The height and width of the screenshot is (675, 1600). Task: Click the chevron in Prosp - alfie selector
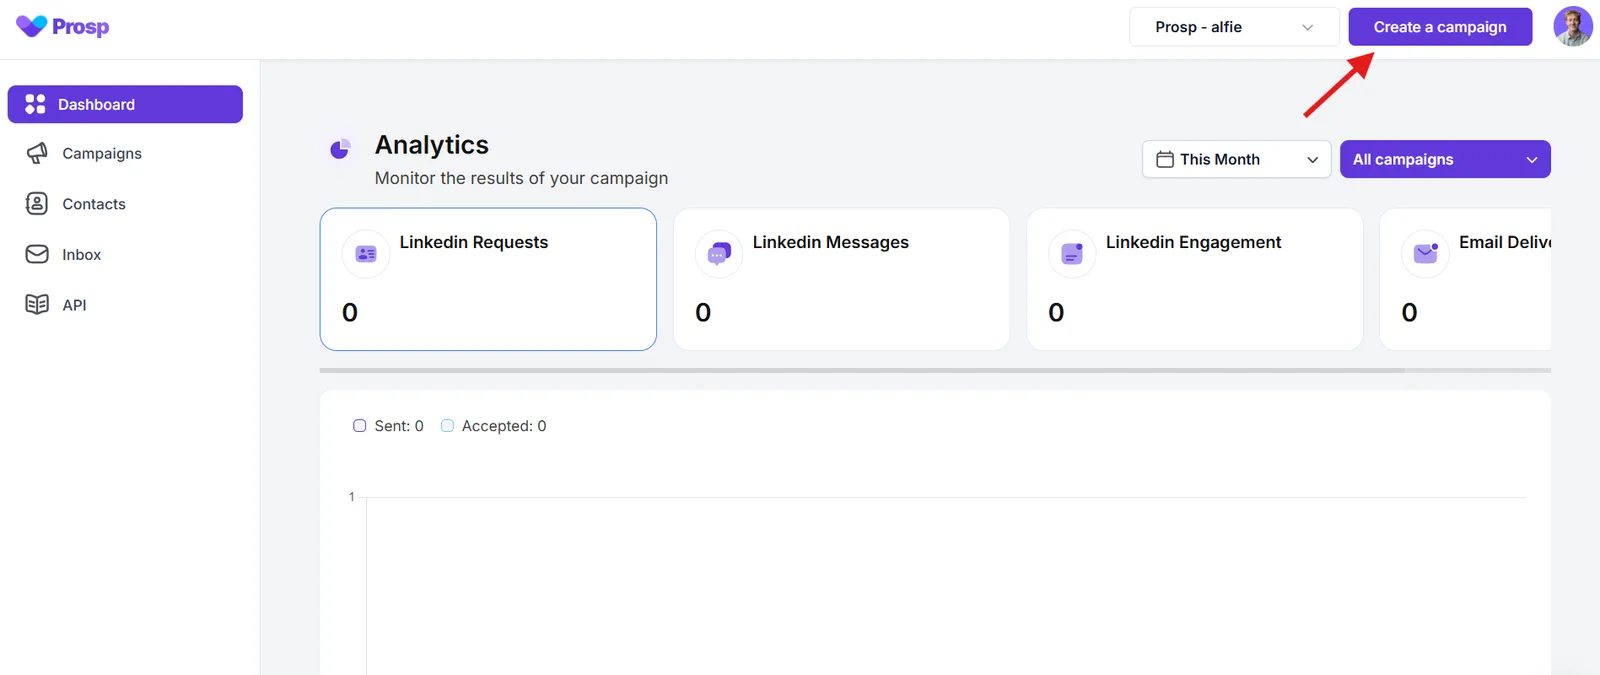1307,28
